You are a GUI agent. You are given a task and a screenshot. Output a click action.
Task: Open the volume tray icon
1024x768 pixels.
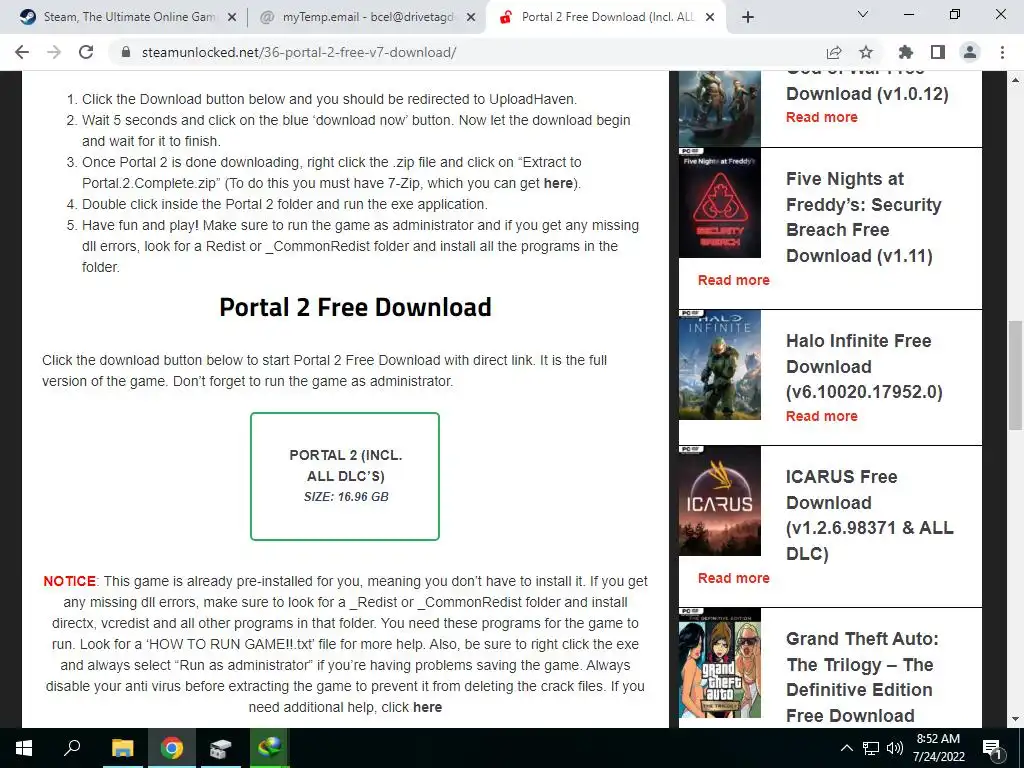[895, 748]
